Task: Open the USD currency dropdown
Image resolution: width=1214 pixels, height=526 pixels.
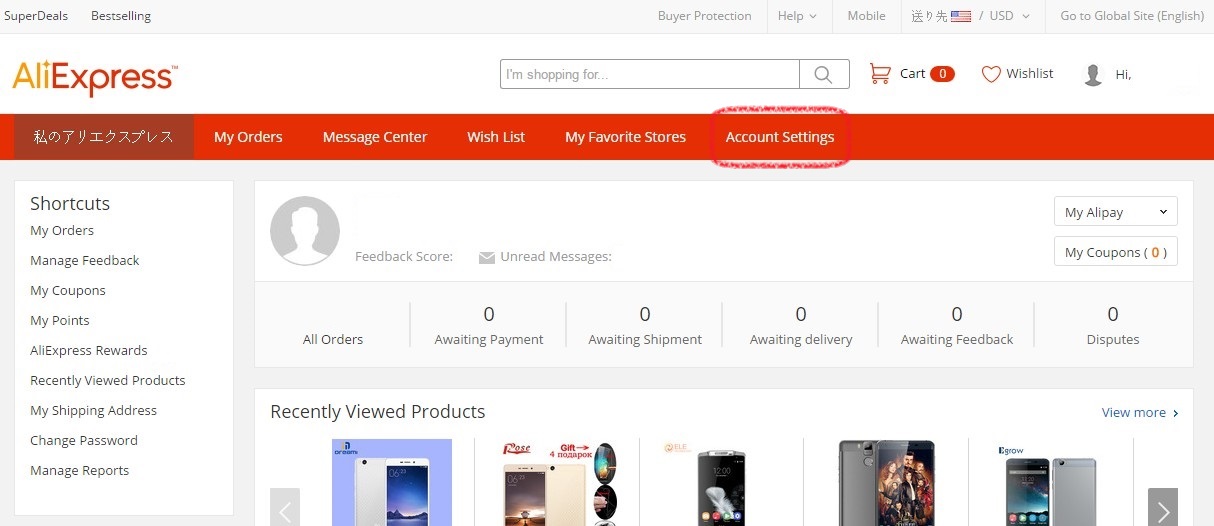Action: tap(1010, 16)
